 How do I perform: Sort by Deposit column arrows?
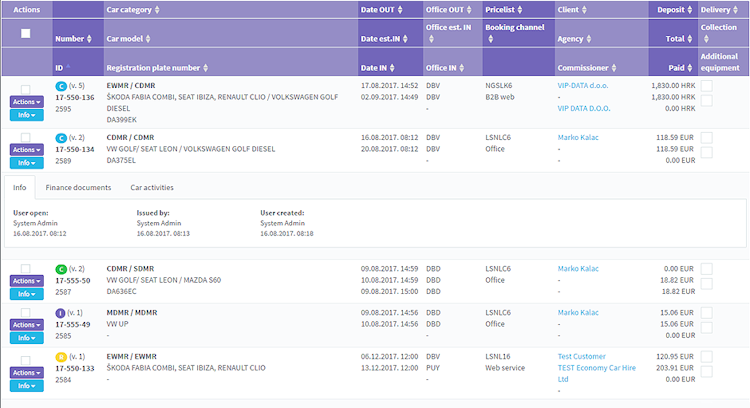[689, 10]
